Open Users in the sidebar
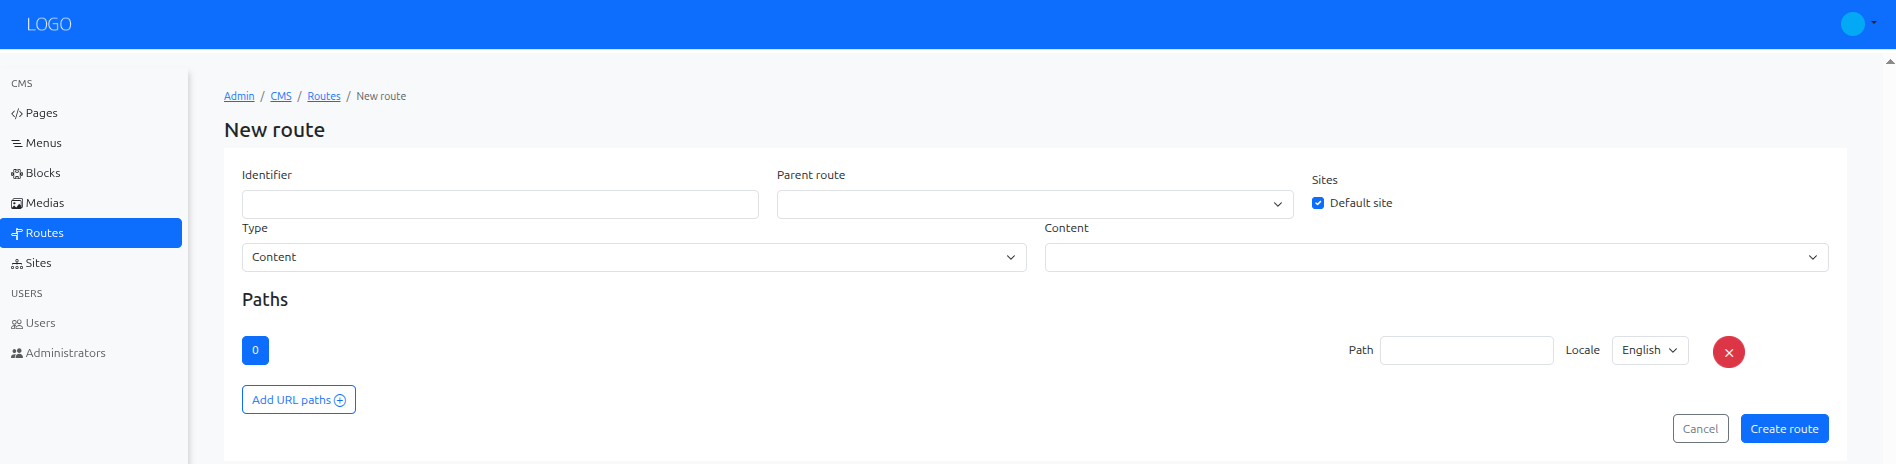This screenshot has width=1896, height=464. pos(91,323)
